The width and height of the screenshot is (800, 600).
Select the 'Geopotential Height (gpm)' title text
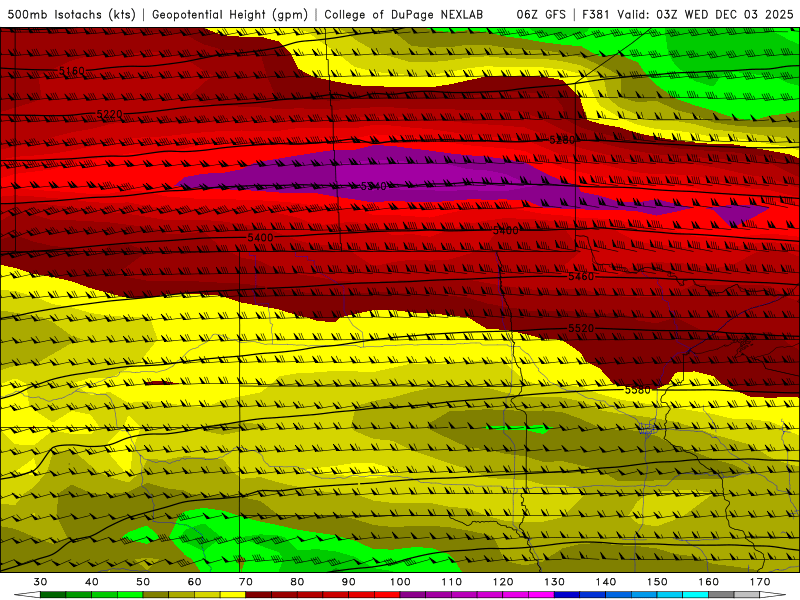click(x=230, y=15)
